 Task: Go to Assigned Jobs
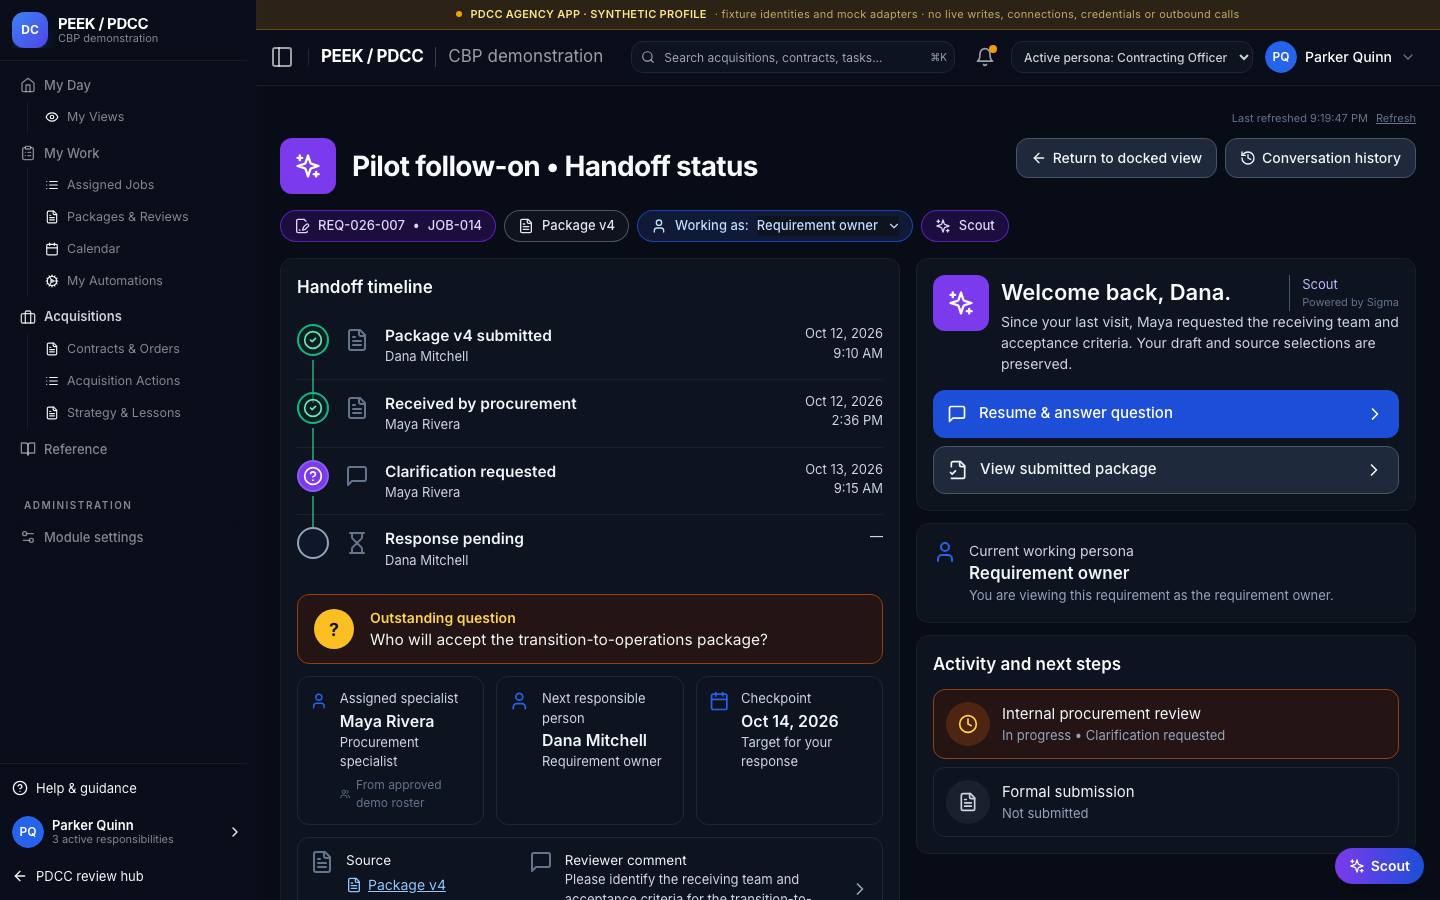(110, 185)
